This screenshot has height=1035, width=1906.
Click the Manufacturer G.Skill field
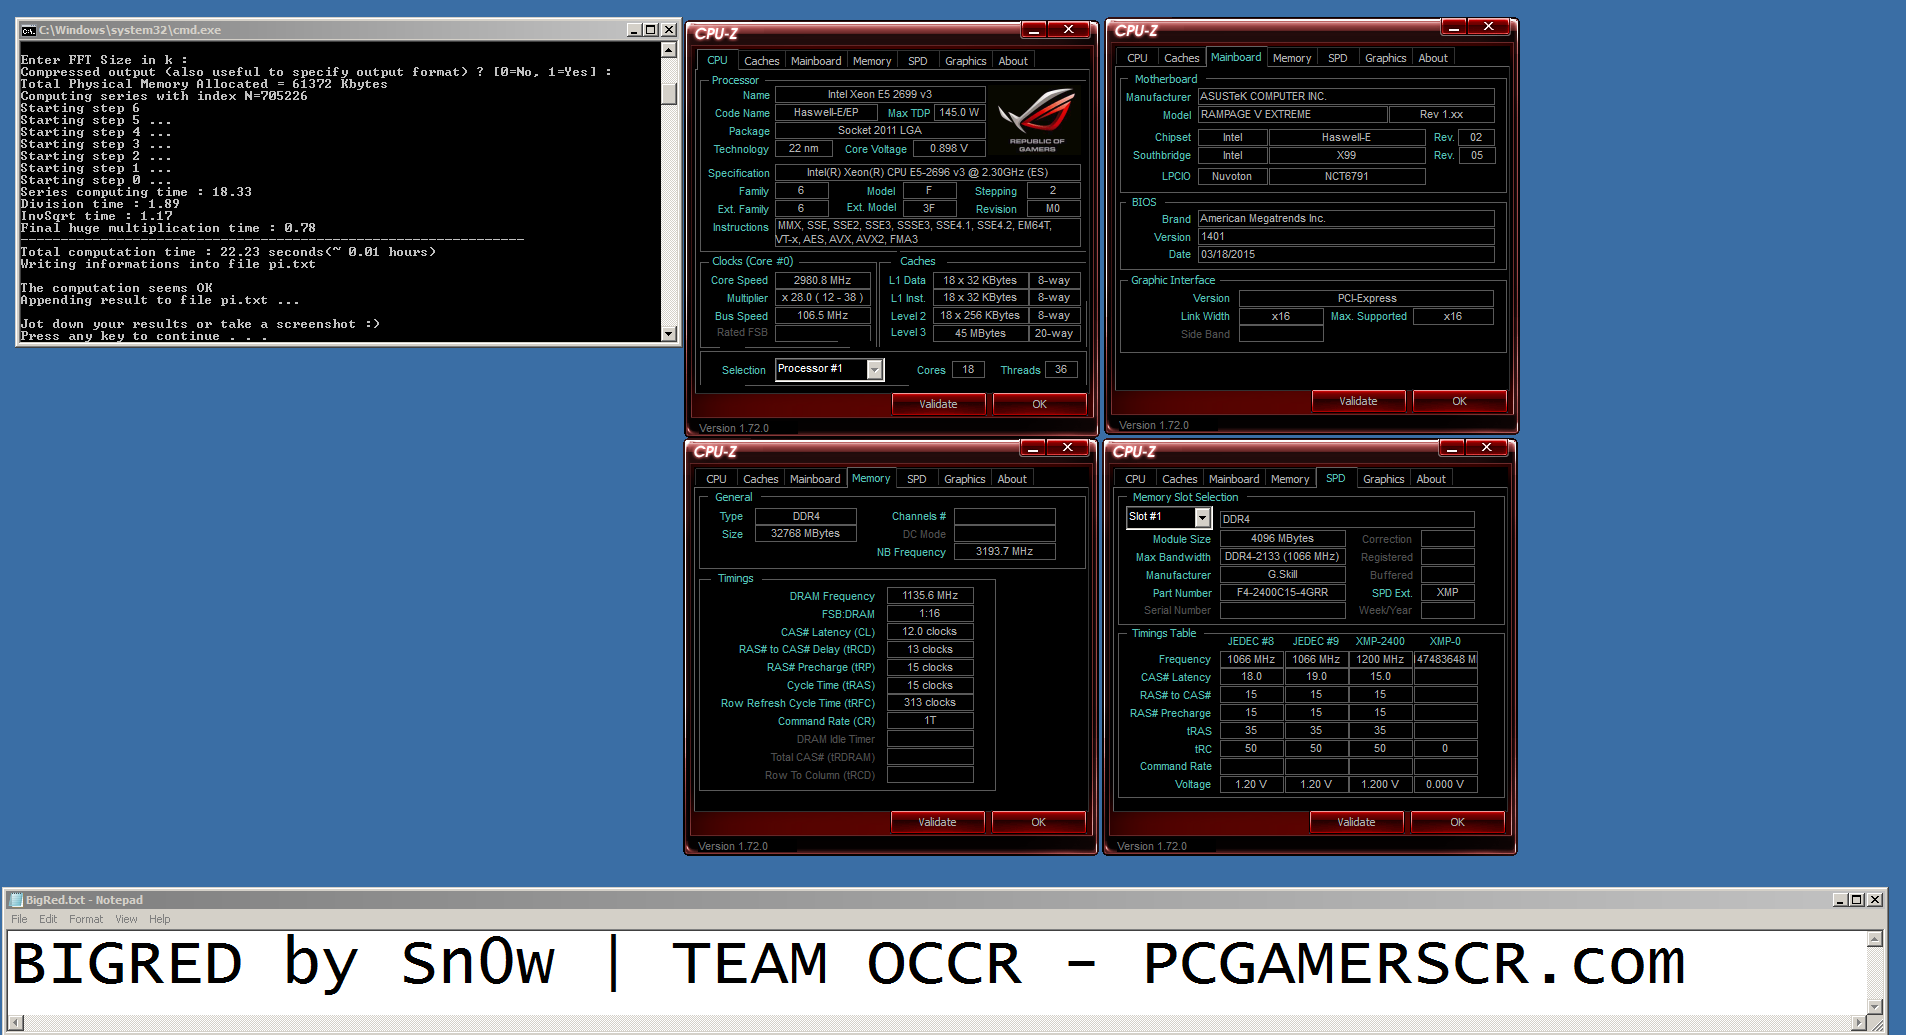[x=1283, y=574]
